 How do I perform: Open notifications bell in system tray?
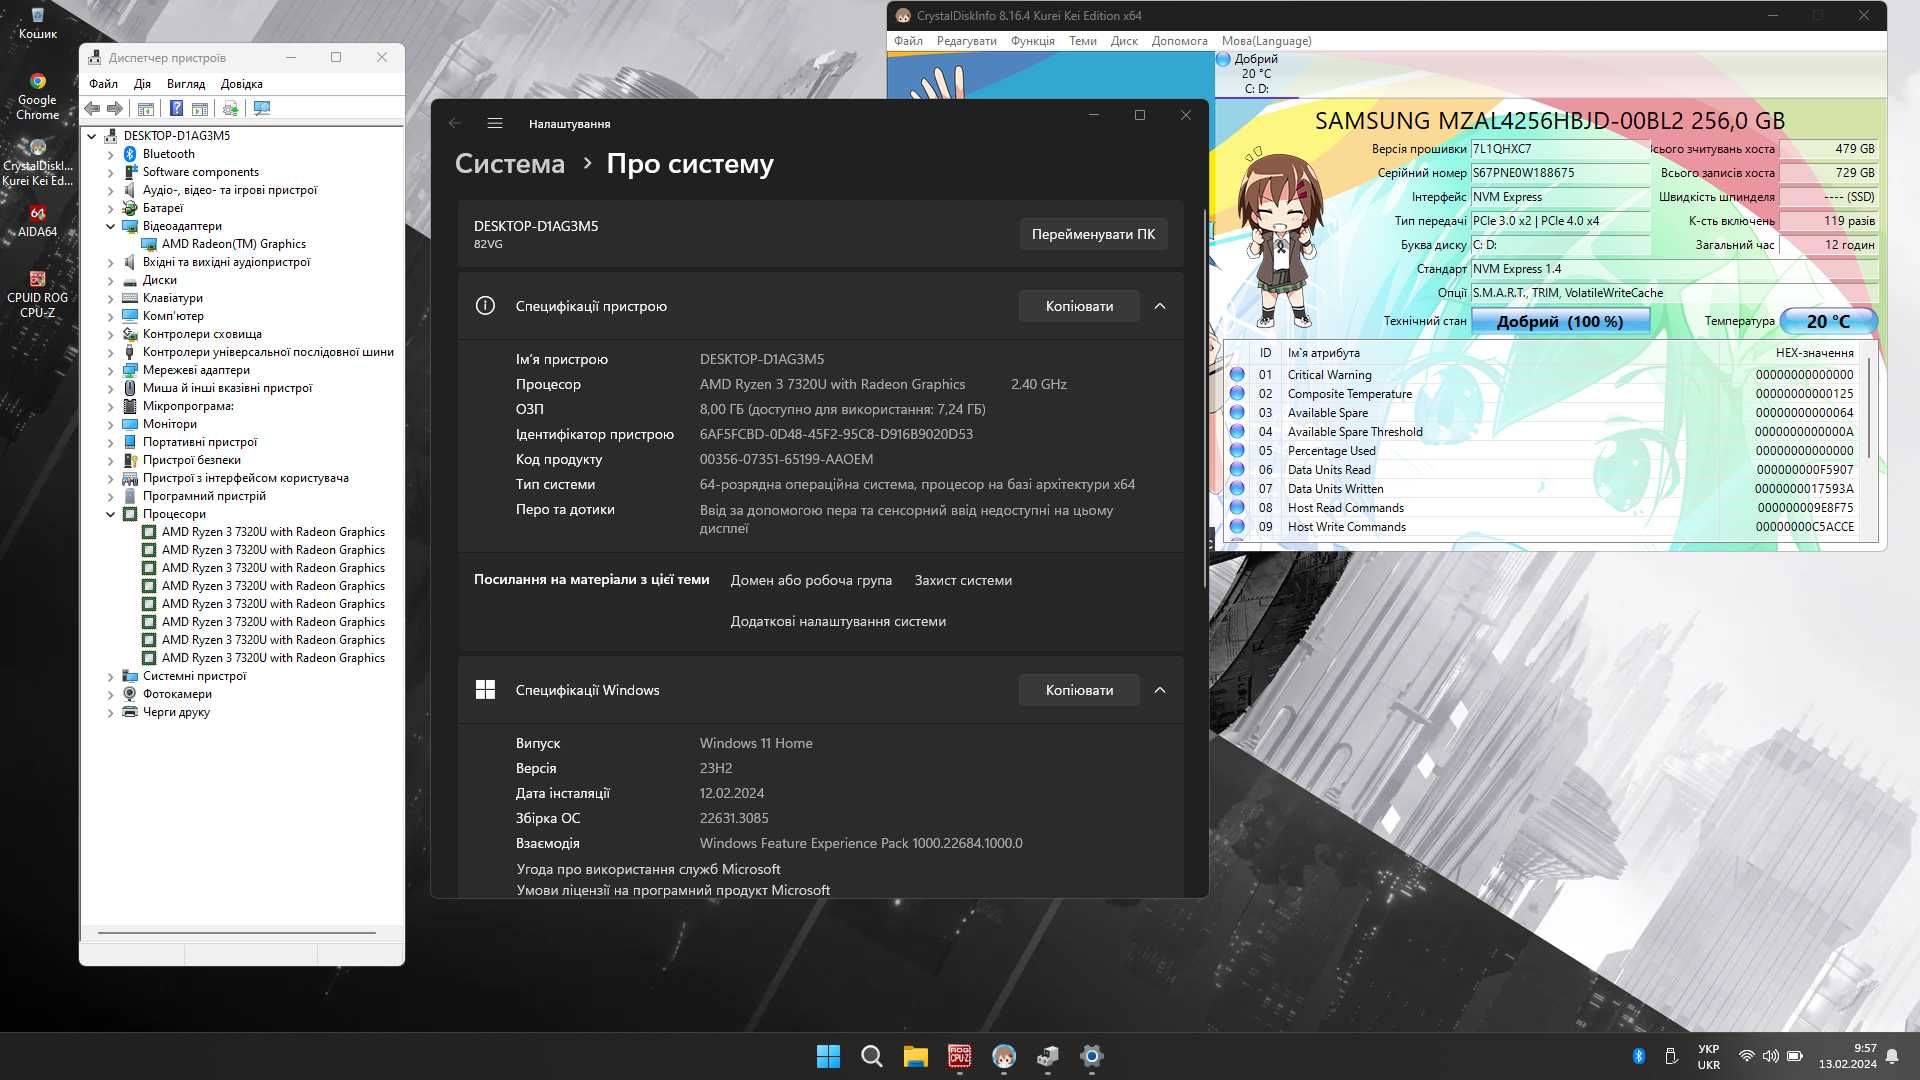pos(1892,1056)
